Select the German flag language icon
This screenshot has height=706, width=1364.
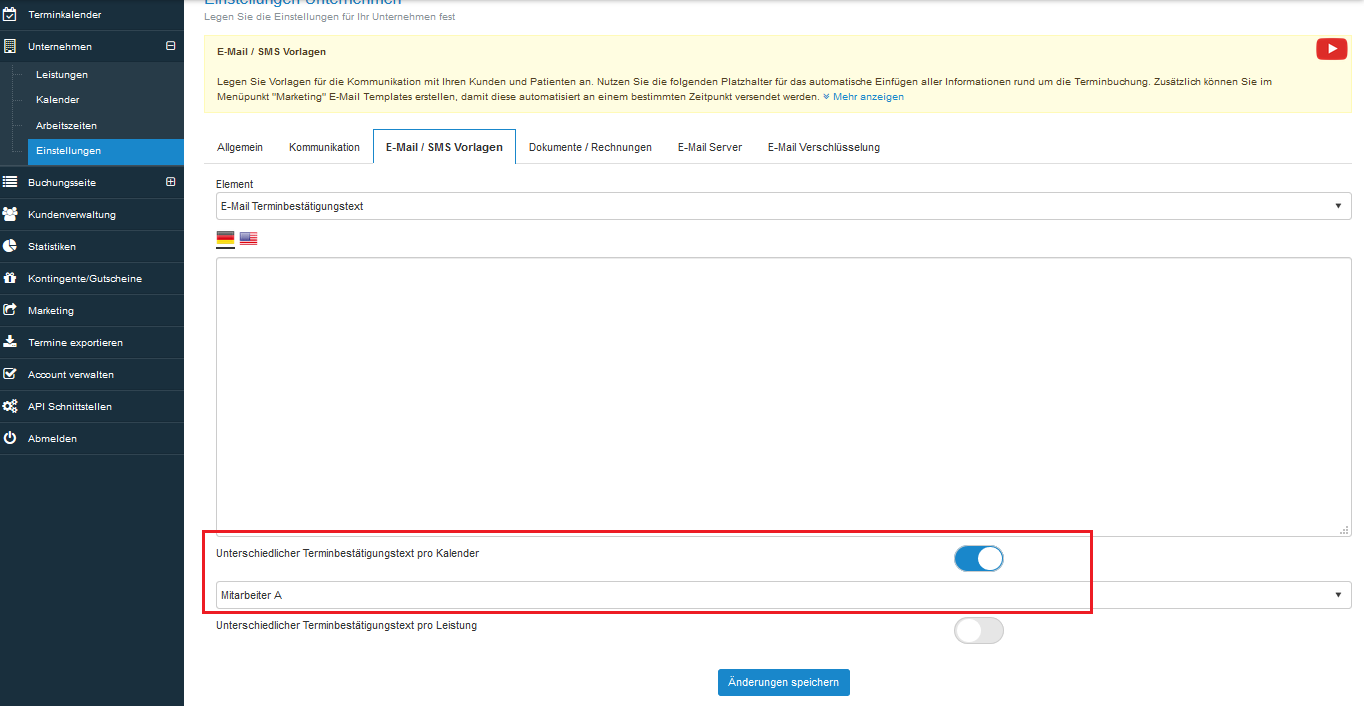226,239
